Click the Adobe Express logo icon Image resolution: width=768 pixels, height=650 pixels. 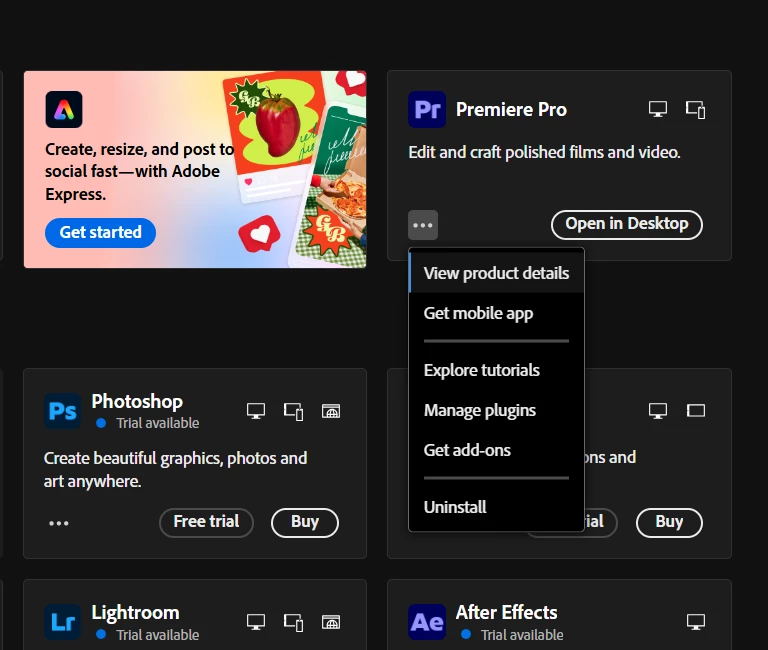point(64,109)
